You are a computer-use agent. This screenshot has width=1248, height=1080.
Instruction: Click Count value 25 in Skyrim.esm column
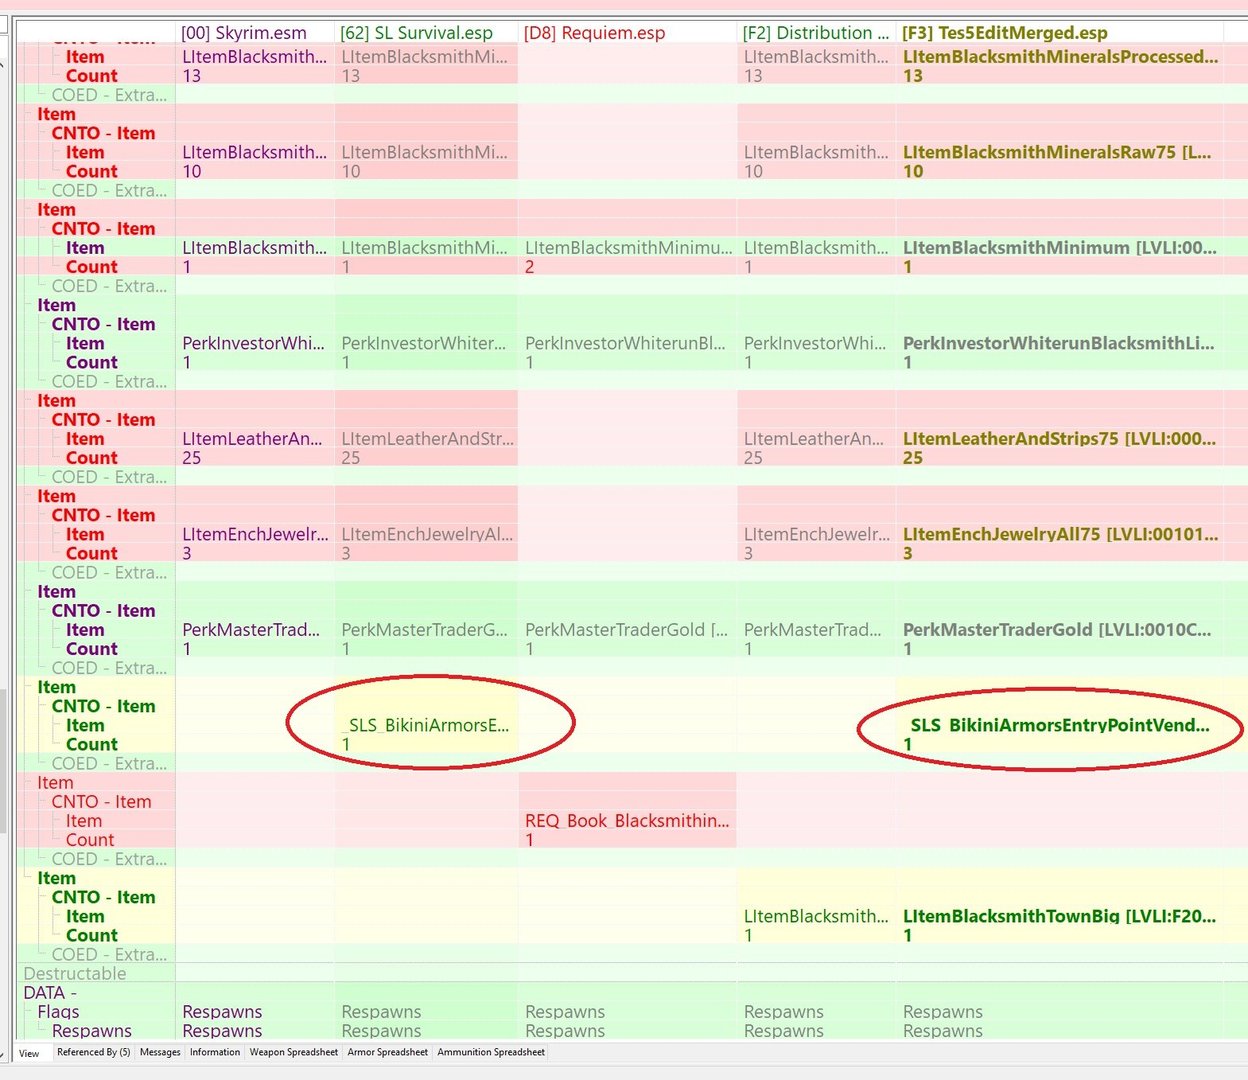coord(192,458)
